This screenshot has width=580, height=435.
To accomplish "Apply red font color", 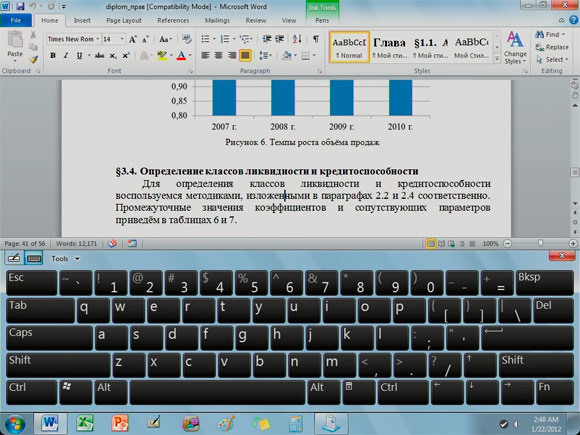I will point(181,55).
